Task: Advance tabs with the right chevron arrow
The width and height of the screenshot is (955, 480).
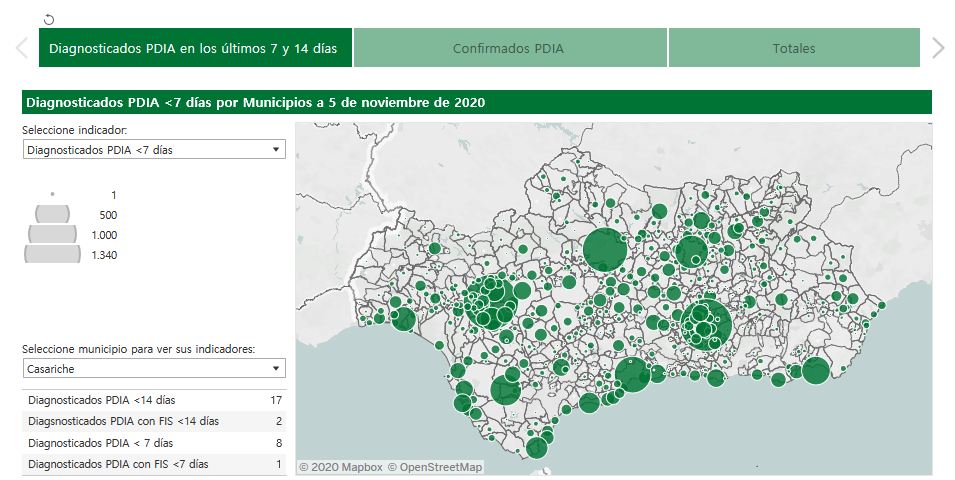Action: coord(937,48)
